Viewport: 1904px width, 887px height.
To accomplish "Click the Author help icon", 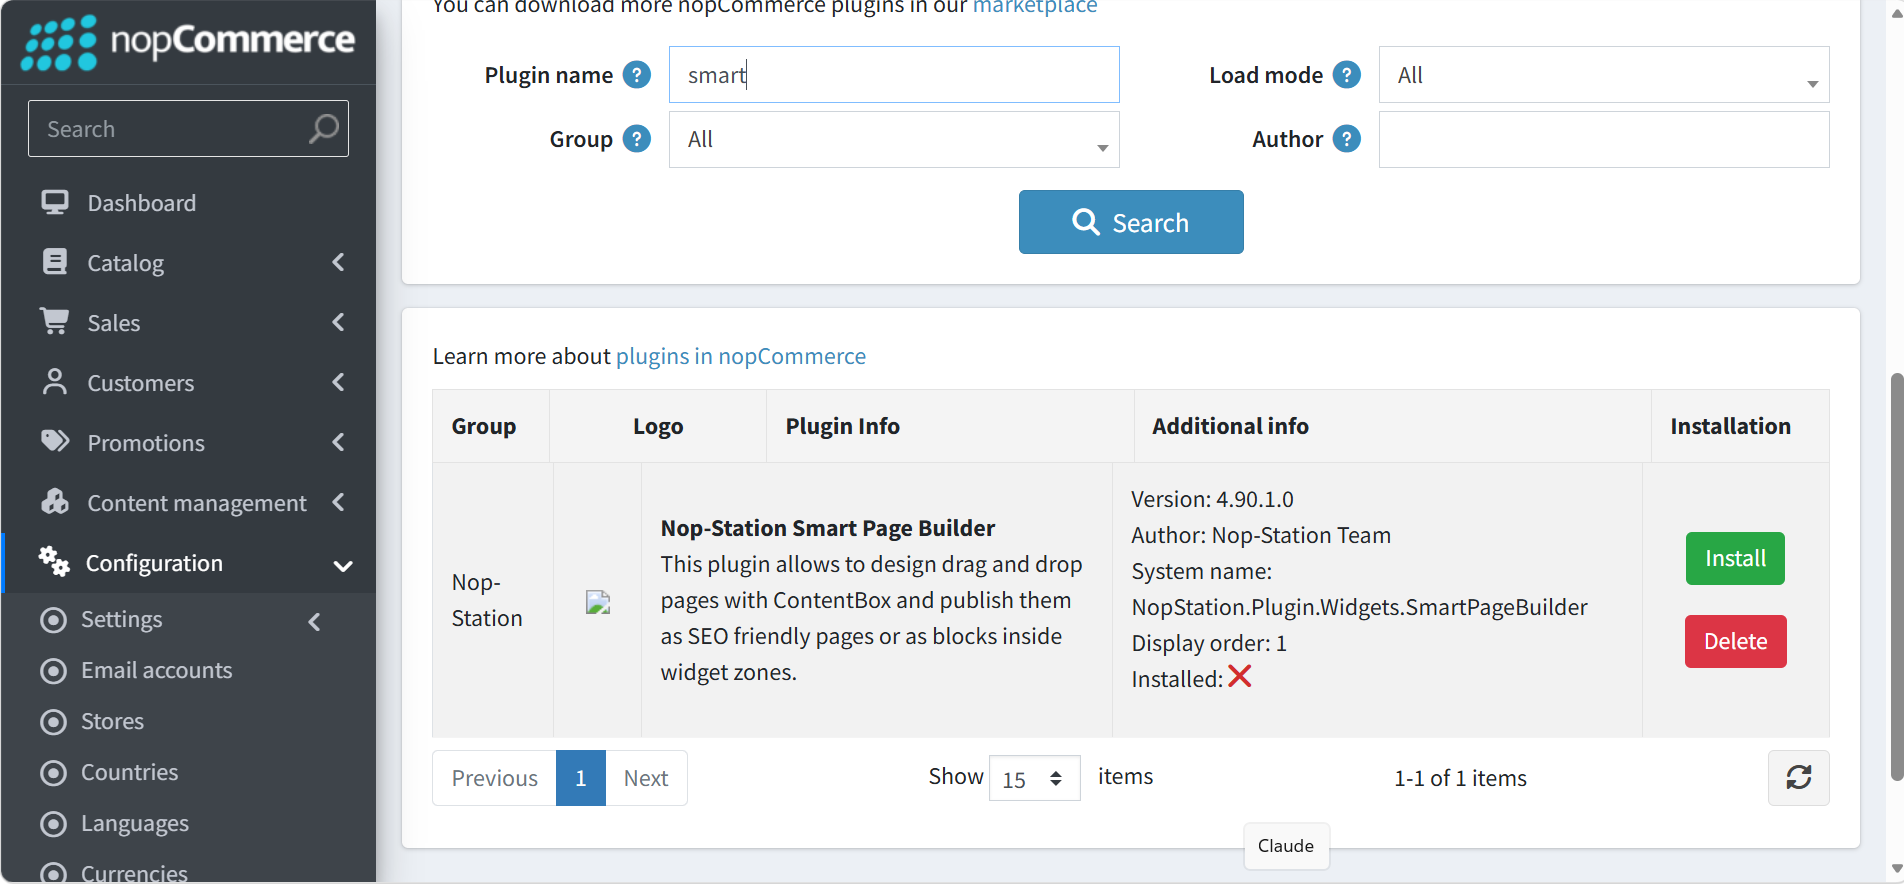I will pyautogui.click(x=1347, y=139).
